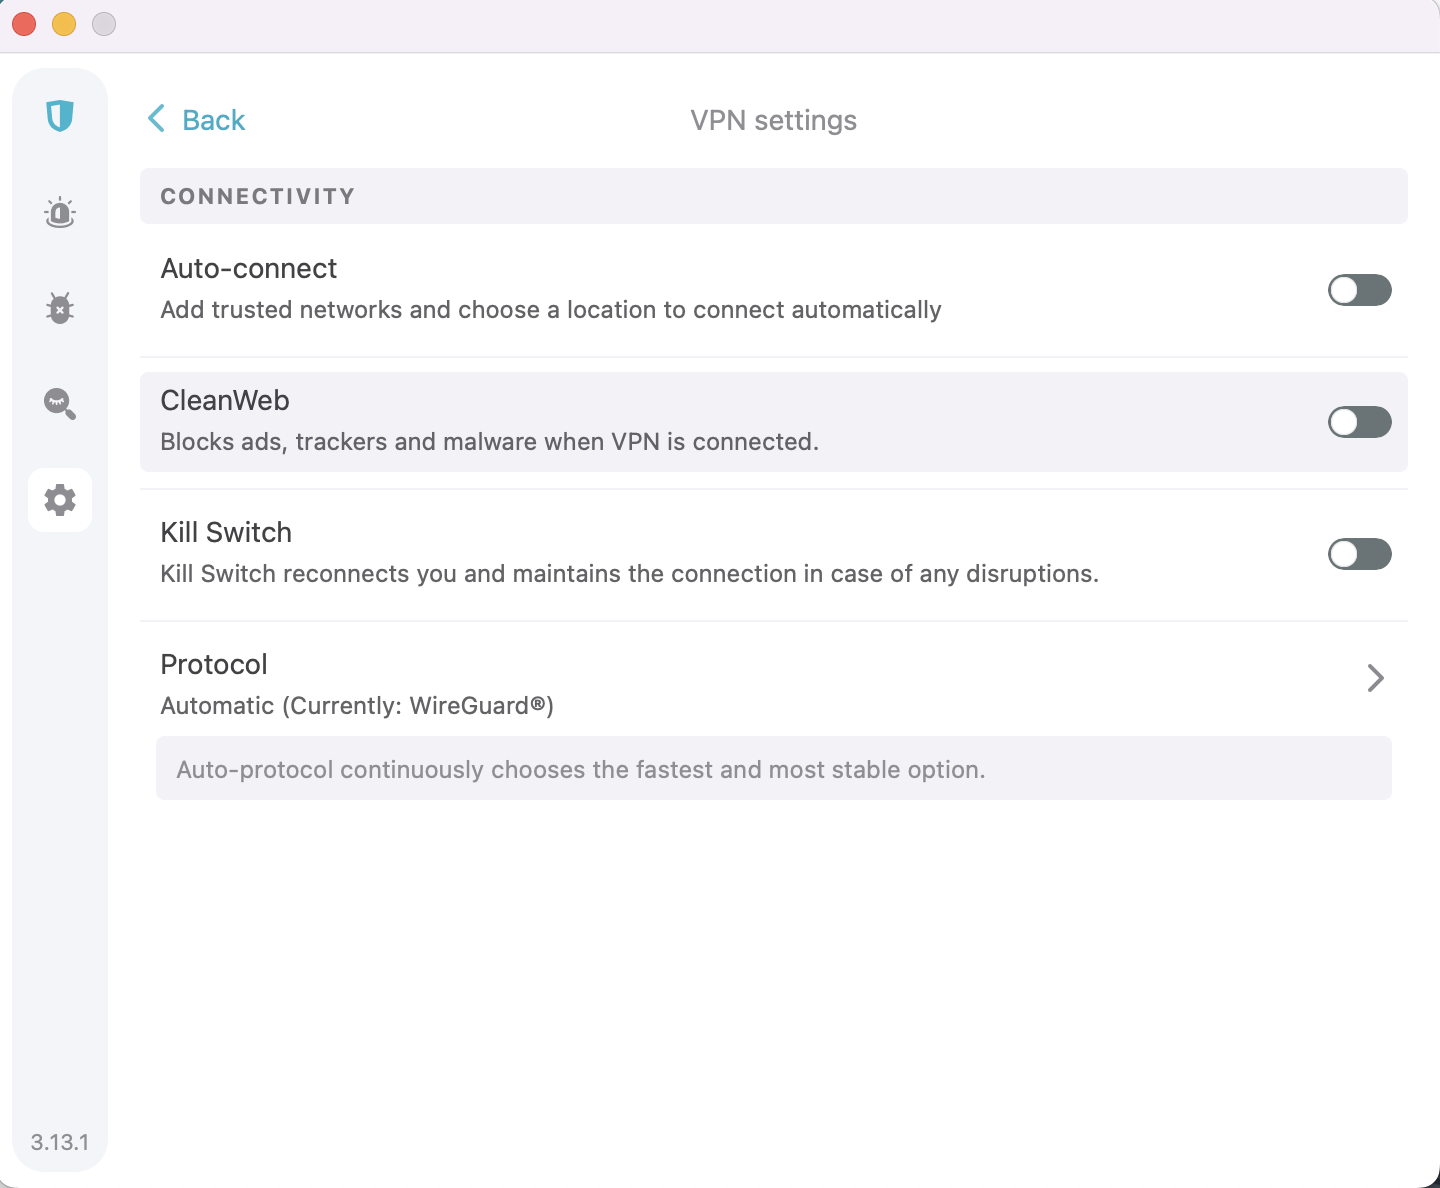Screen dimensions: 1440x1188
Task: Select the Settings gear in sidebar
Action: [60, 500]
